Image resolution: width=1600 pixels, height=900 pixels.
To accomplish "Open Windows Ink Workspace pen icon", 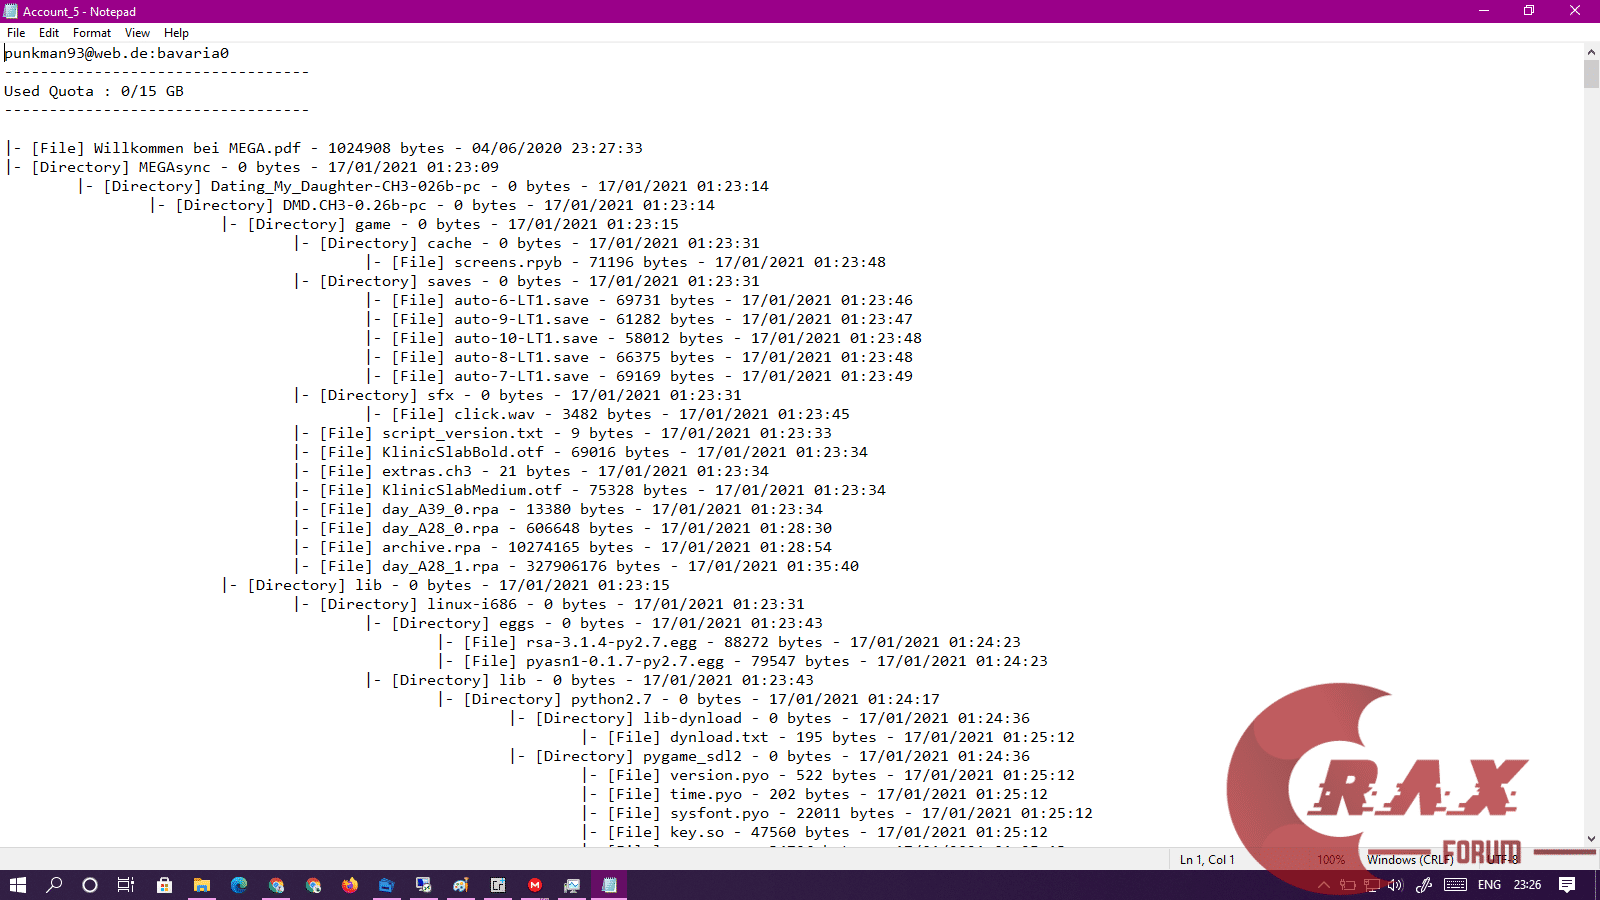I will 1424,885.
